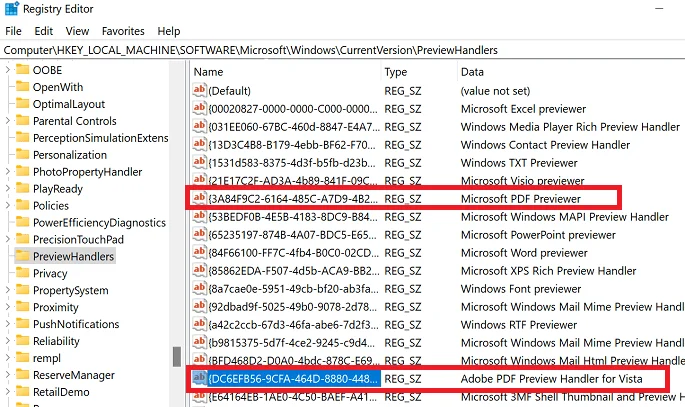This screenshot has height=407, width=685.
Task: Click the 'Microsoft Word previewer' data cell
Action: pos(524,253)
